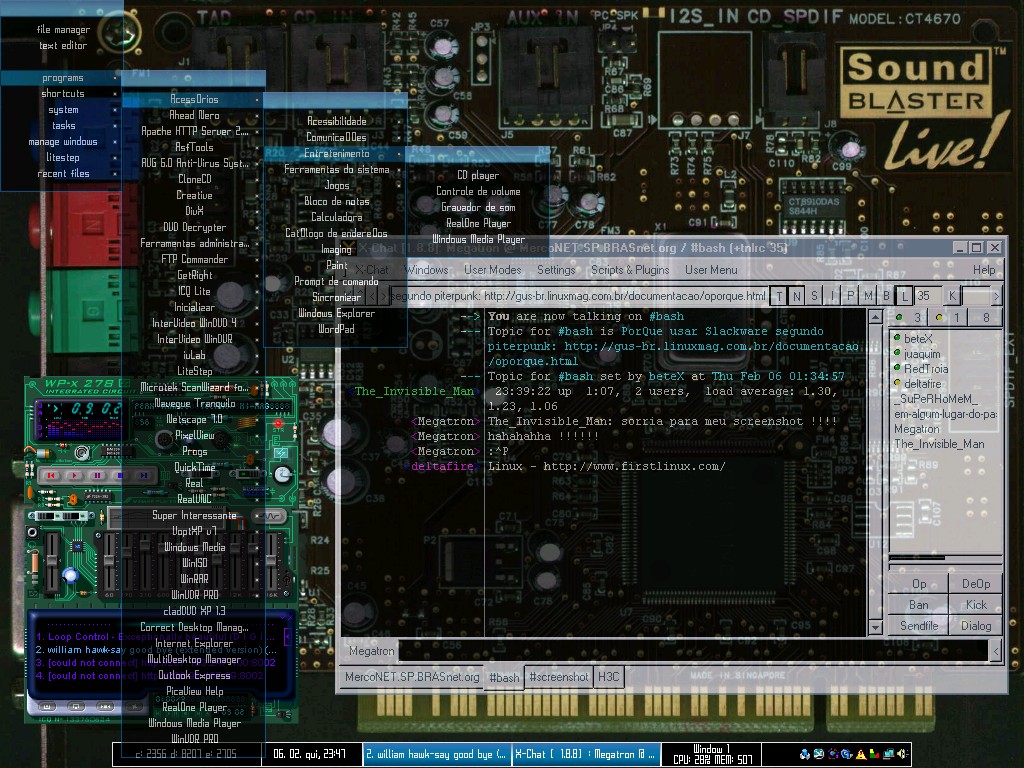
Task: Toggle channel limit L button
Action: (904, 296)
